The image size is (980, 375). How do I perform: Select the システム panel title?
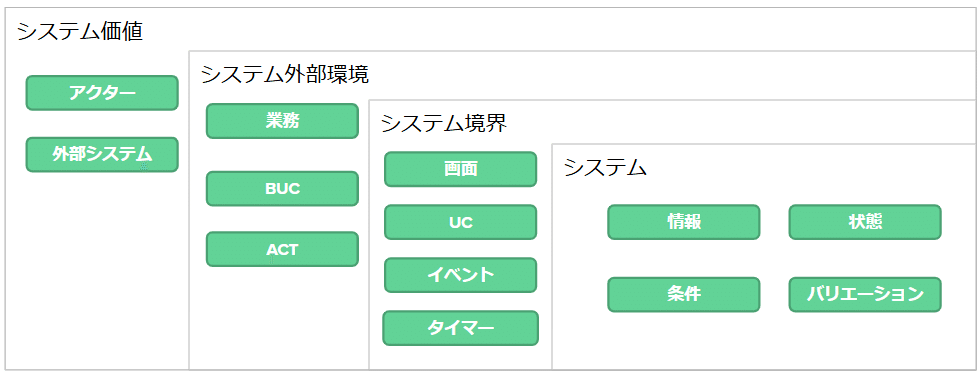coord(605,168)
